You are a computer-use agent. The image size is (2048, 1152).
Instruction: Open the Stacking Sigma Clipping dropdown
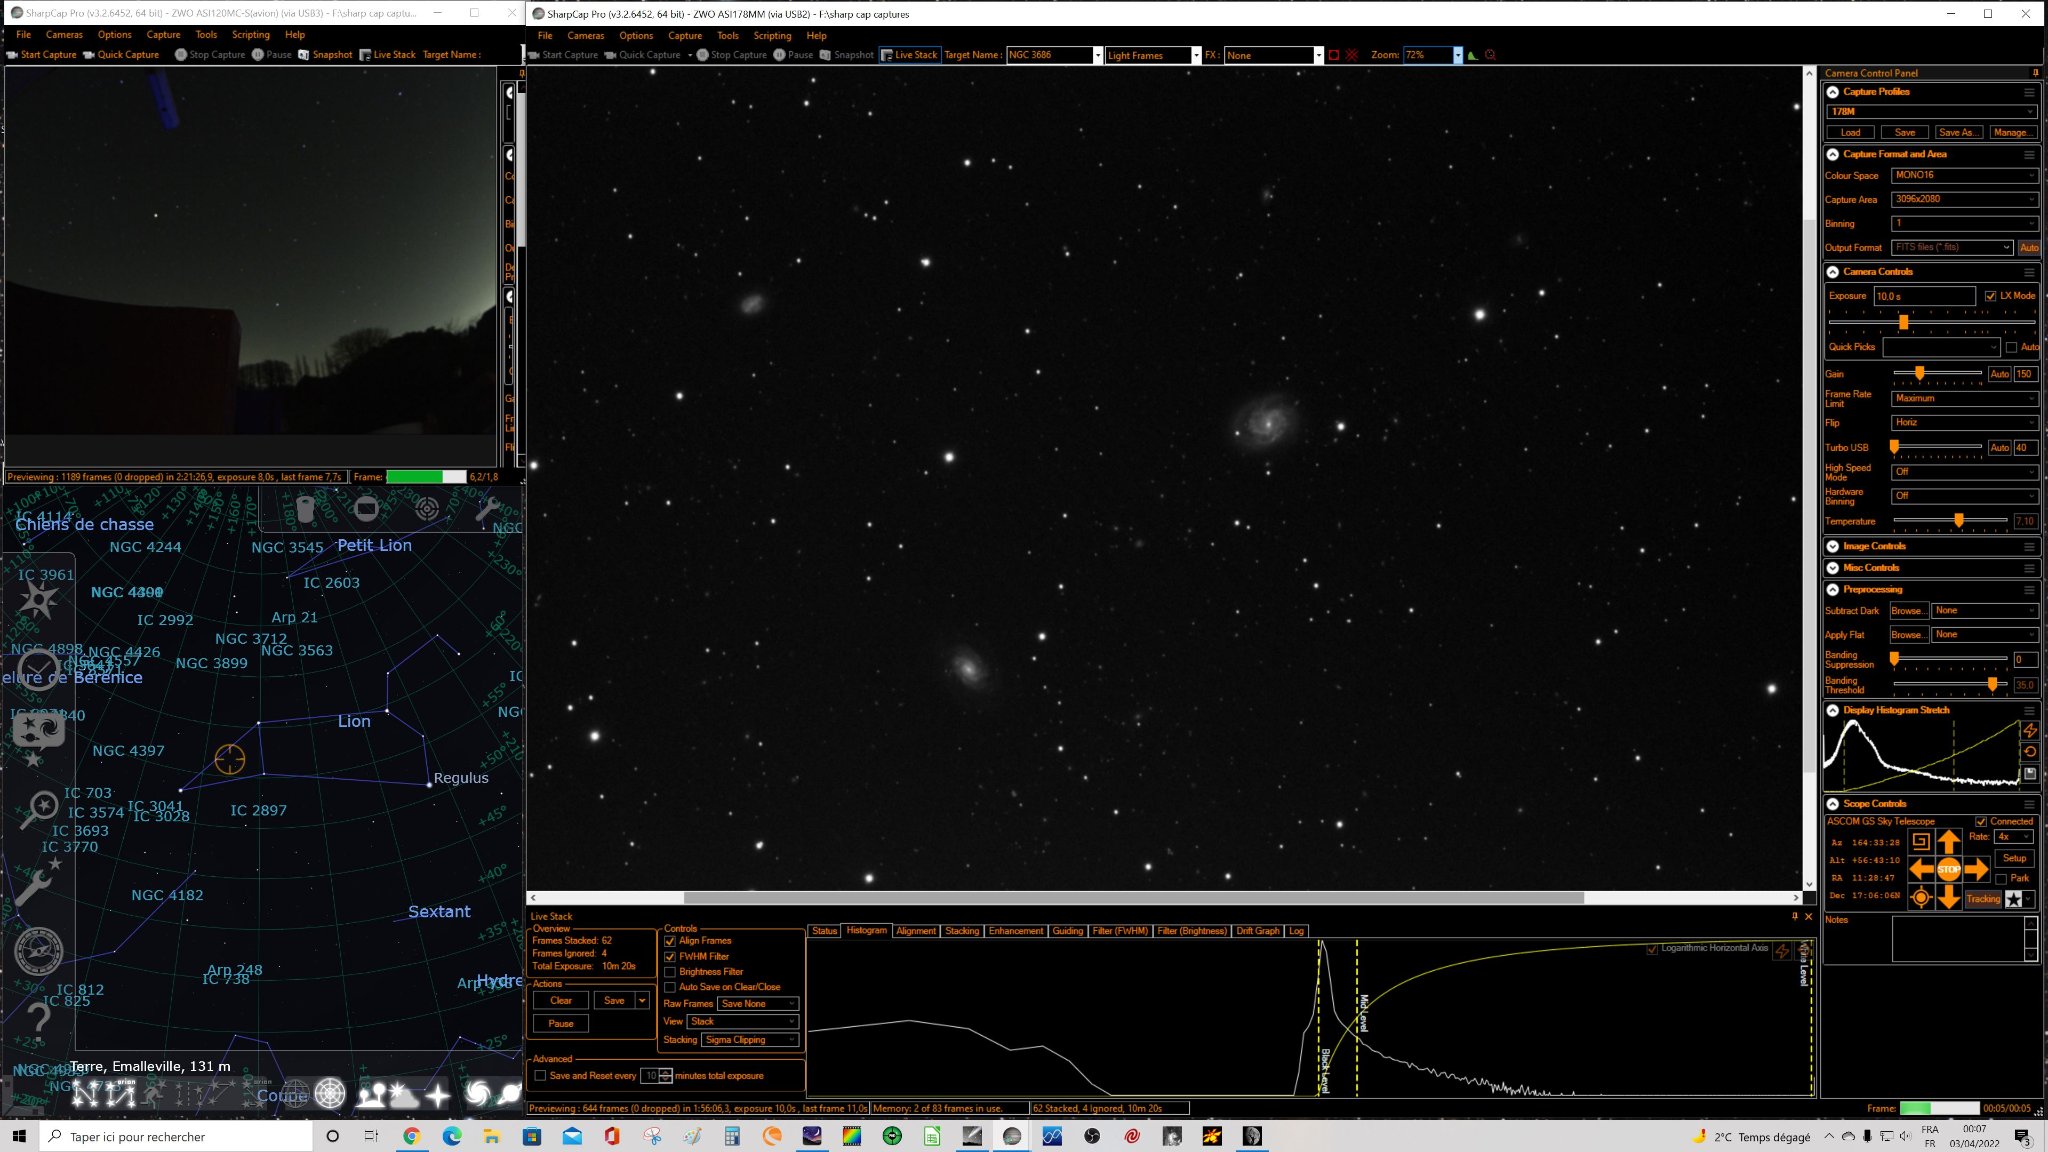point(750,1040)
